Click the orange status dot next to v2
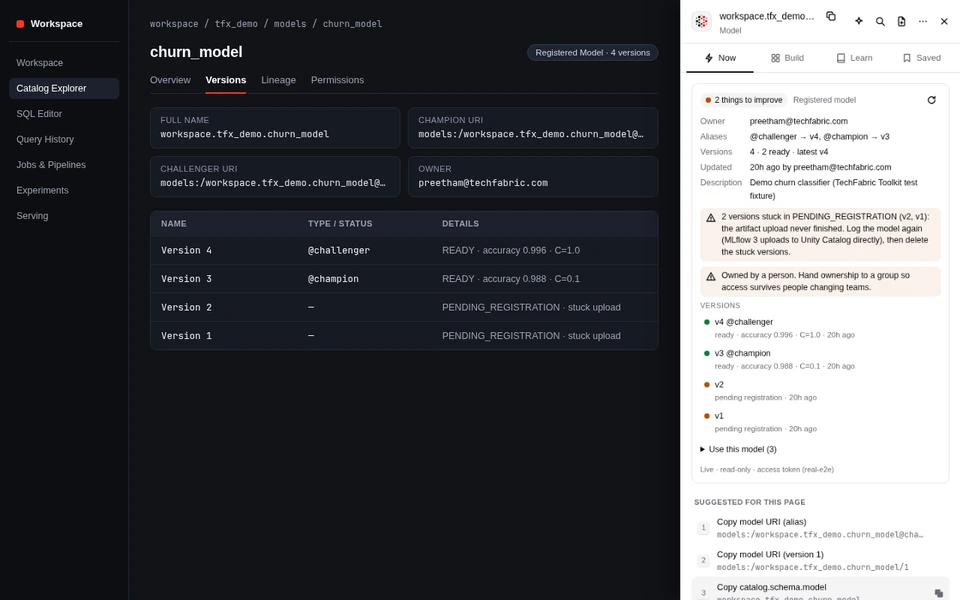 (707, 384)
